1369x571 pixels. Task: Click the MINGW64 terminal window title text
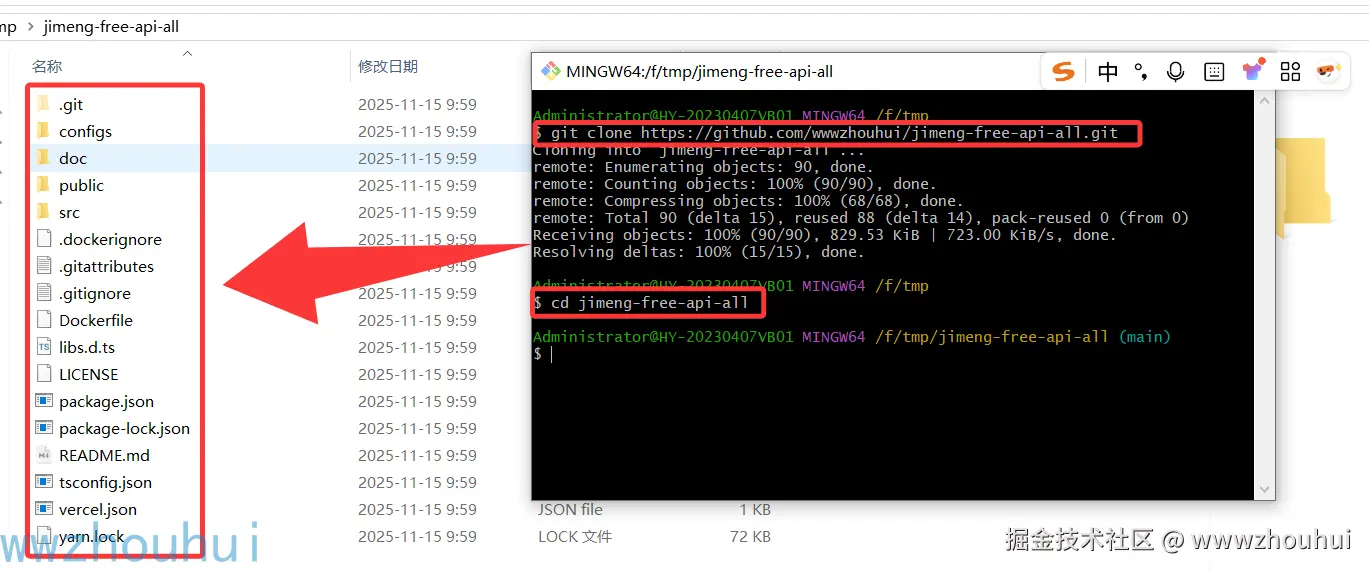pyautogui.click(x=700, y=71)
